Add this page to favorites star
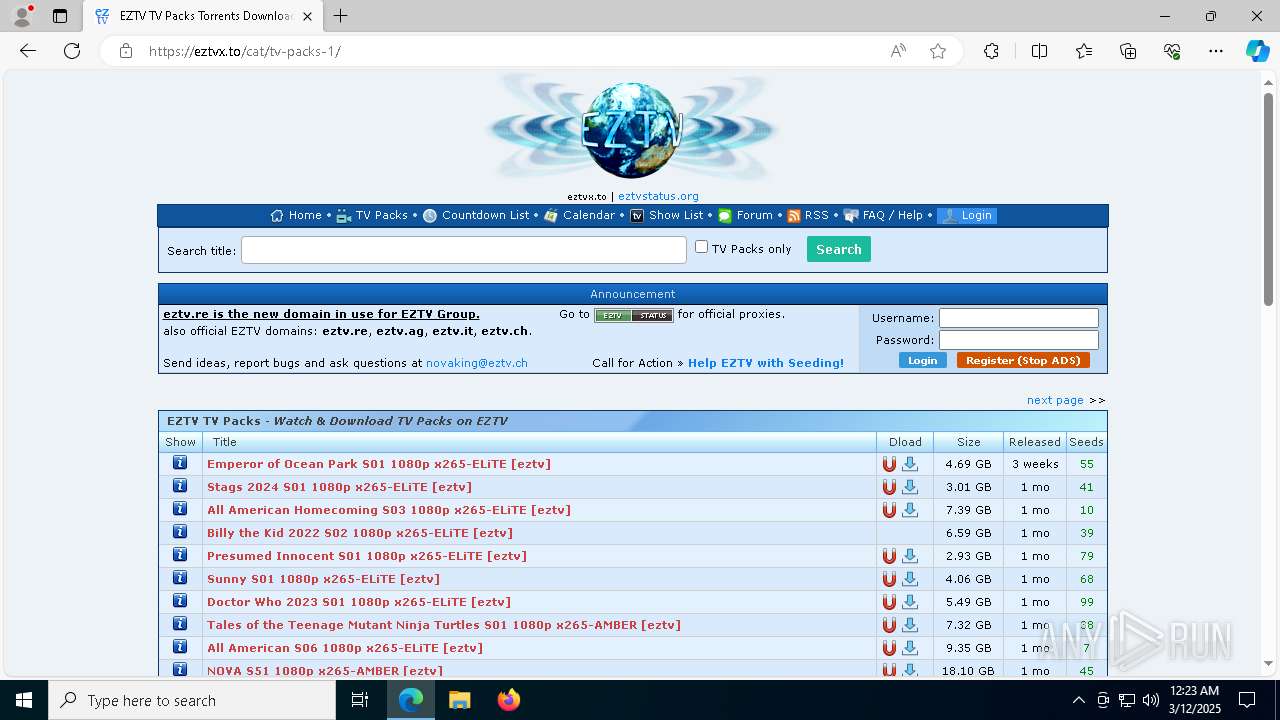Image resolution: width=1280 pixels, height=720 pixels. pos(938,51)
